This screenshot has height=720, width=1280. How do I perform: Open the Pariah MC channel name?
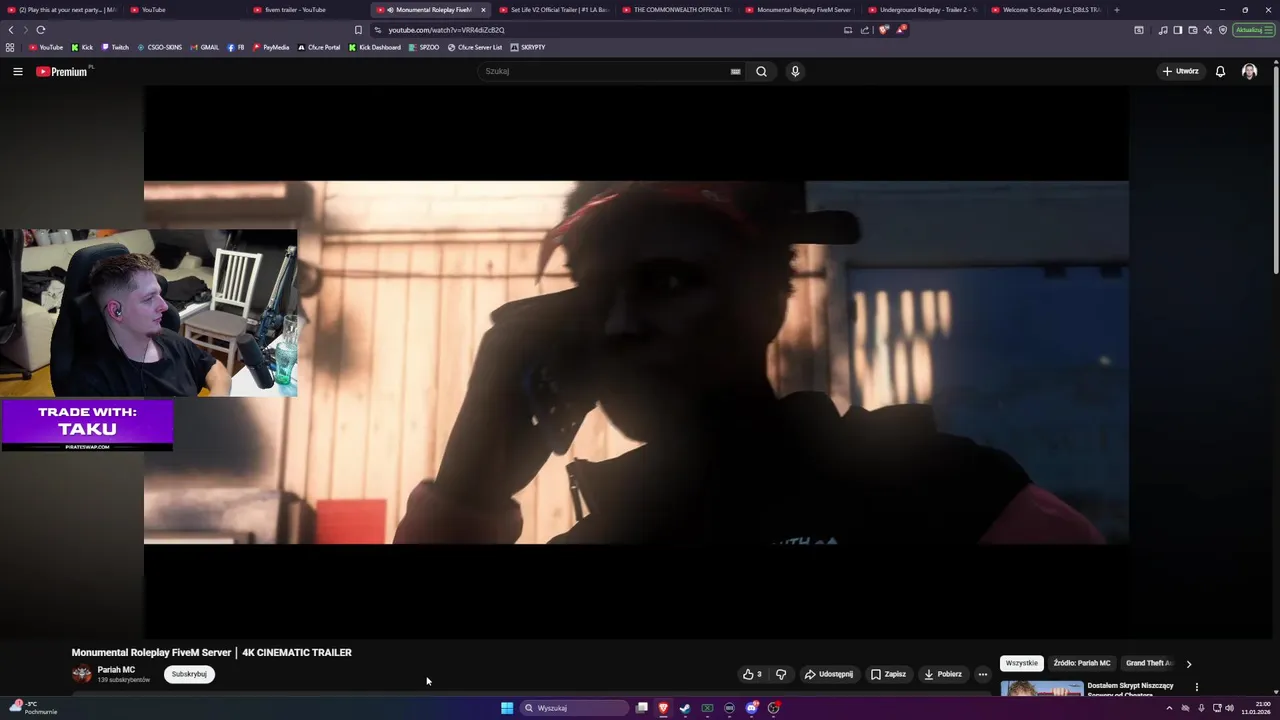(116, 670)
